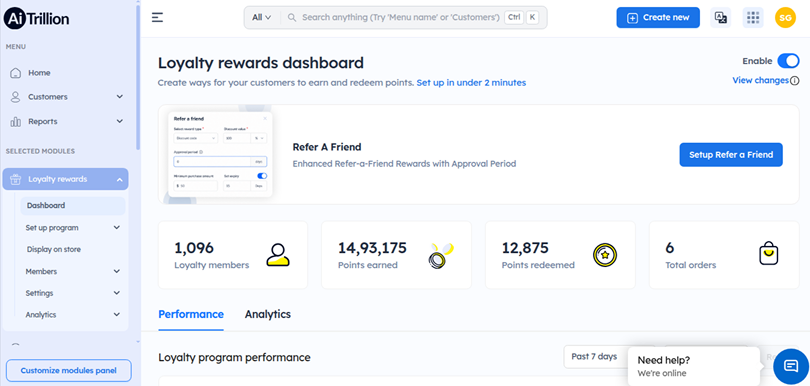Select Dashboard in the sidebar

click(x=73, y=206)
